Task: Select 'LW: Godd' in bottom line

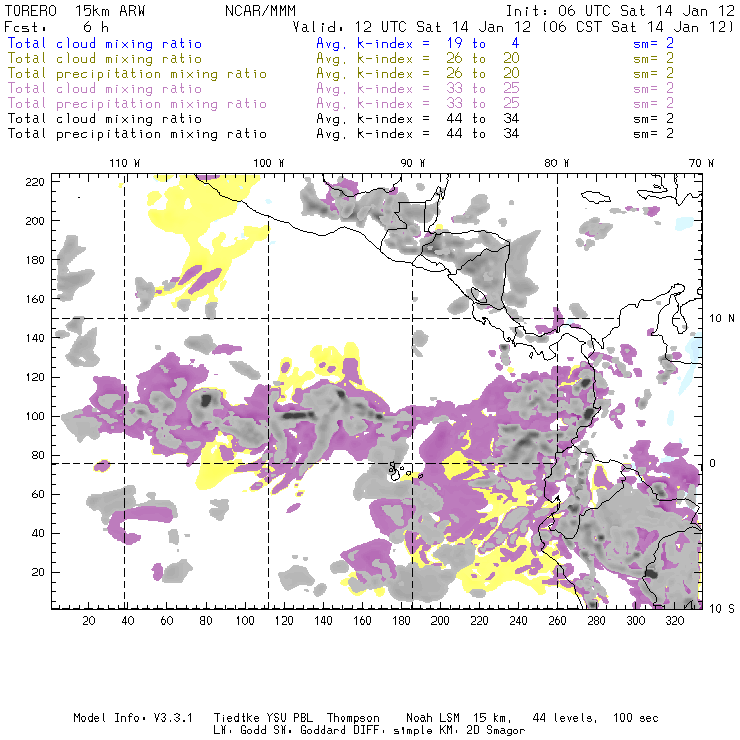Action: point(240,731)
